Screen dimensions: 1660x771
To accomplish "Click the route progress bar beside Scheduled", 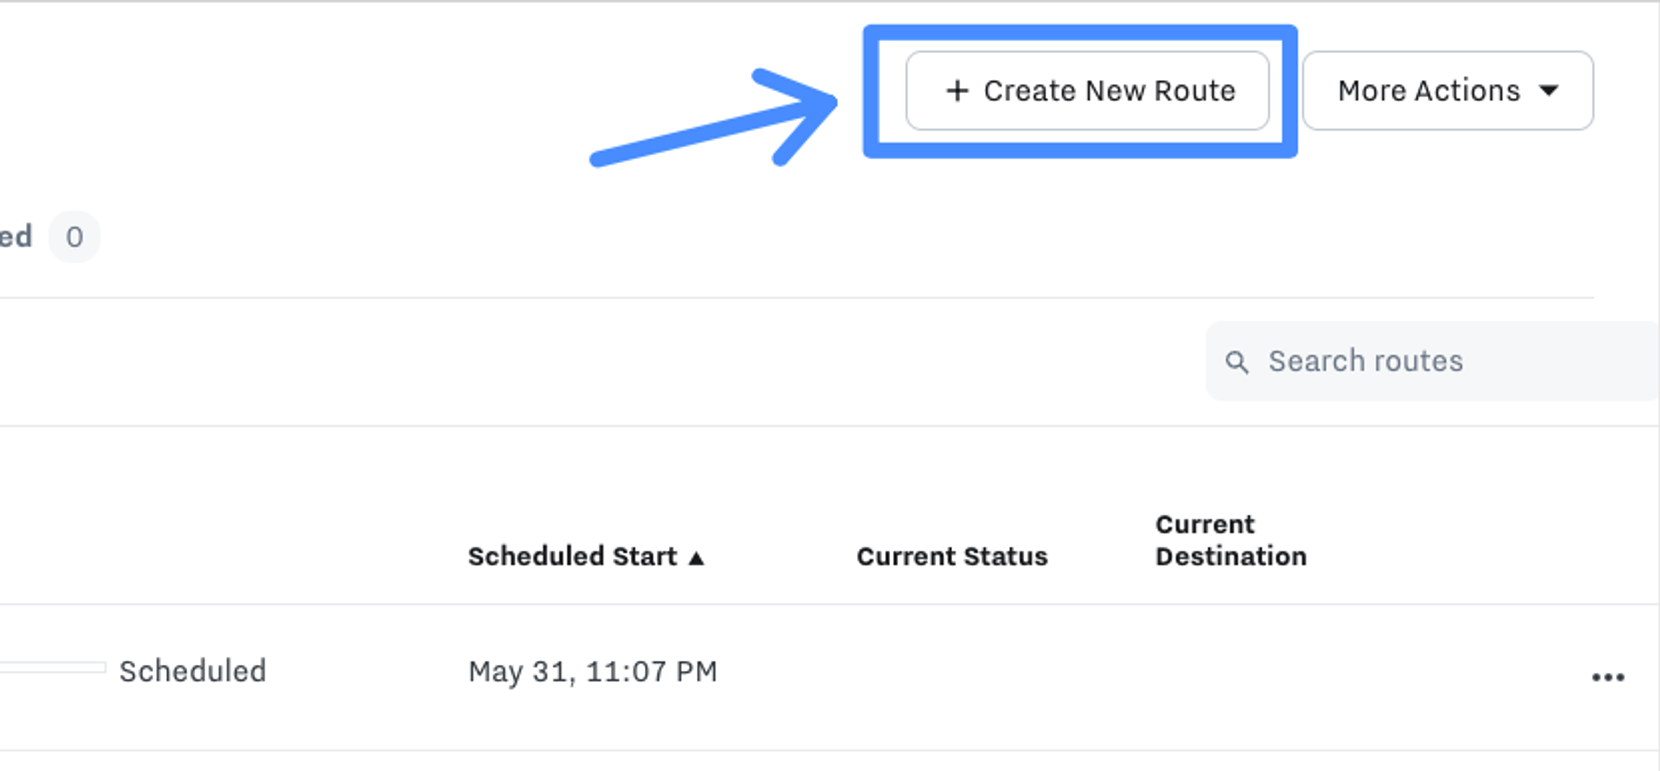I will [x=52, y=668].
